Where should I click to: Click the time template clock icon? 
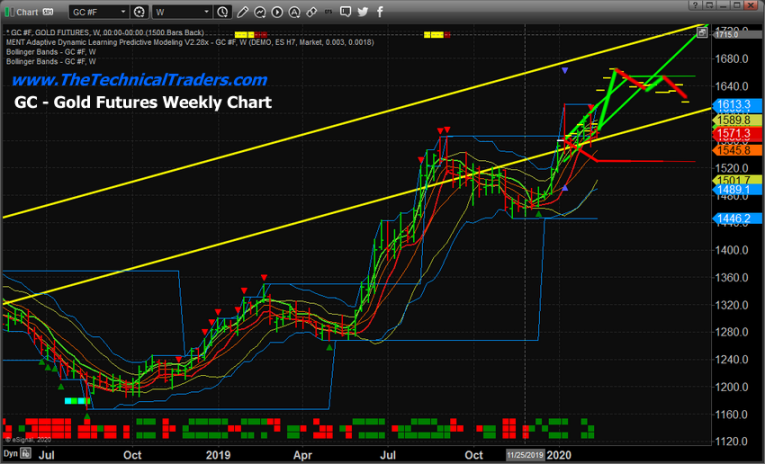coord(224,13)
